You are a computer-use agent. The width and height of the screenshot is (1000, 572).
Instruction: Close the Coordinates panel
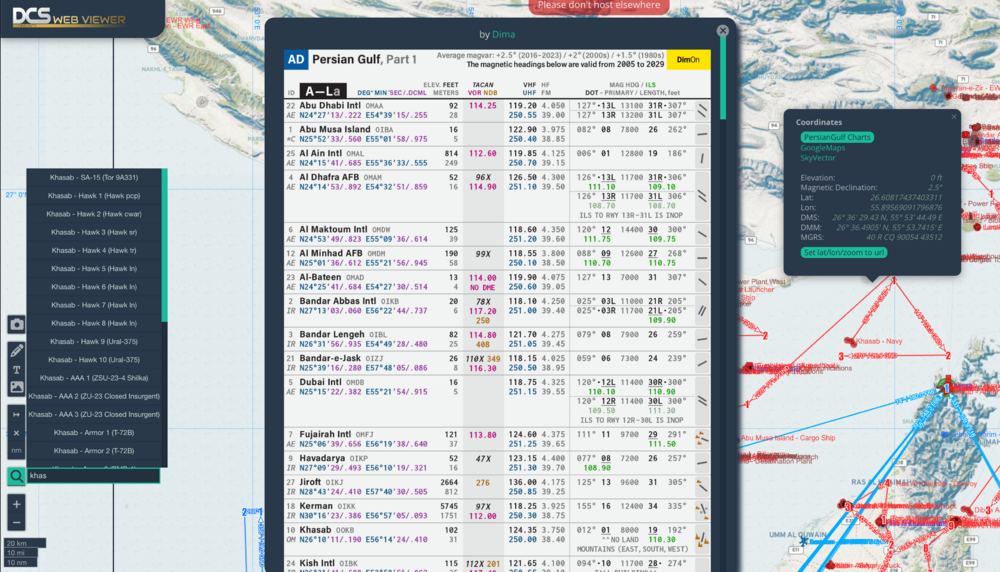[954, 117]
